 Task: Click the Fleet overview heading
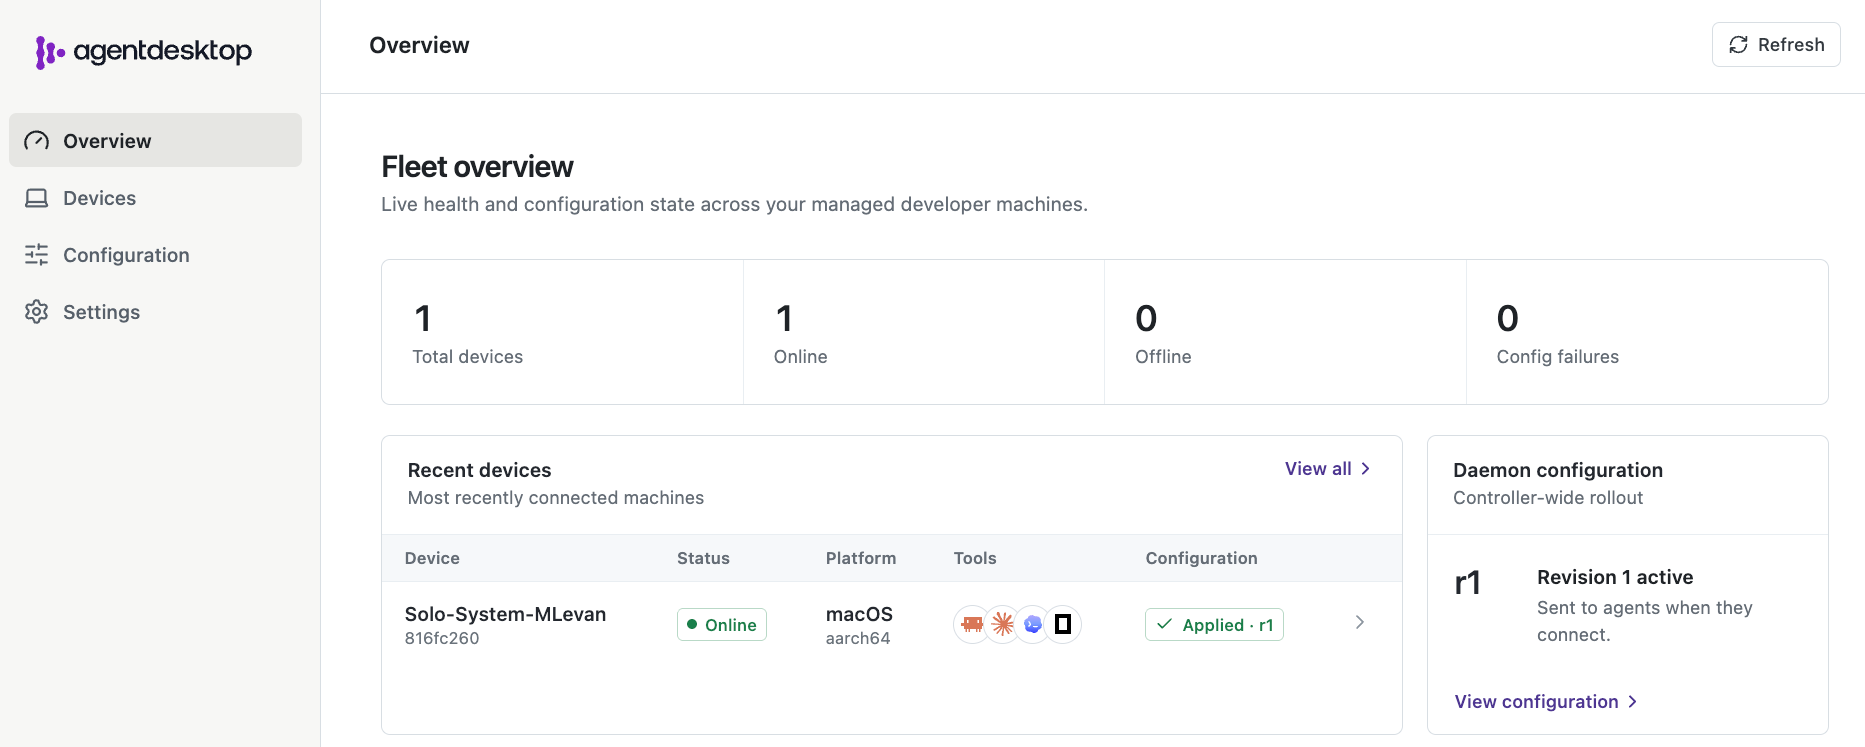coord(477,167)
